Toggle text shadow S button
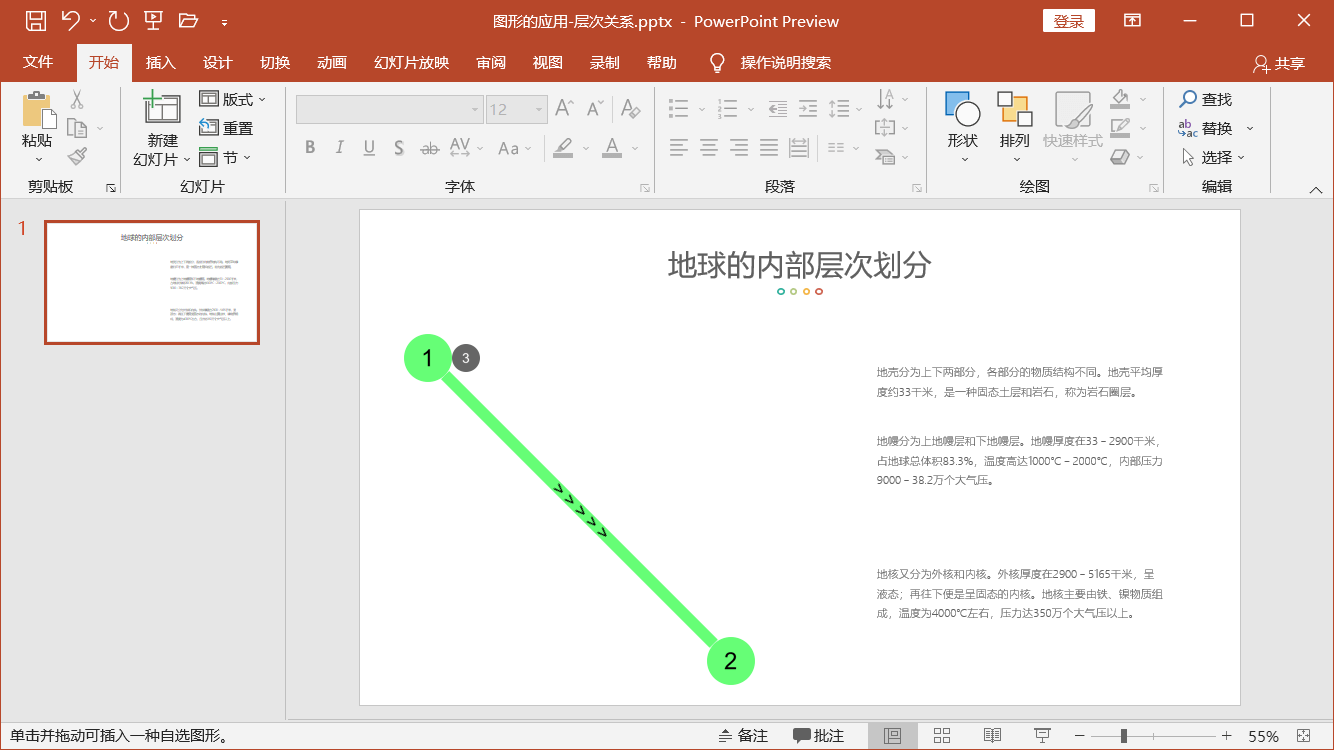1334x750 pixels. (x=398, y=148)
